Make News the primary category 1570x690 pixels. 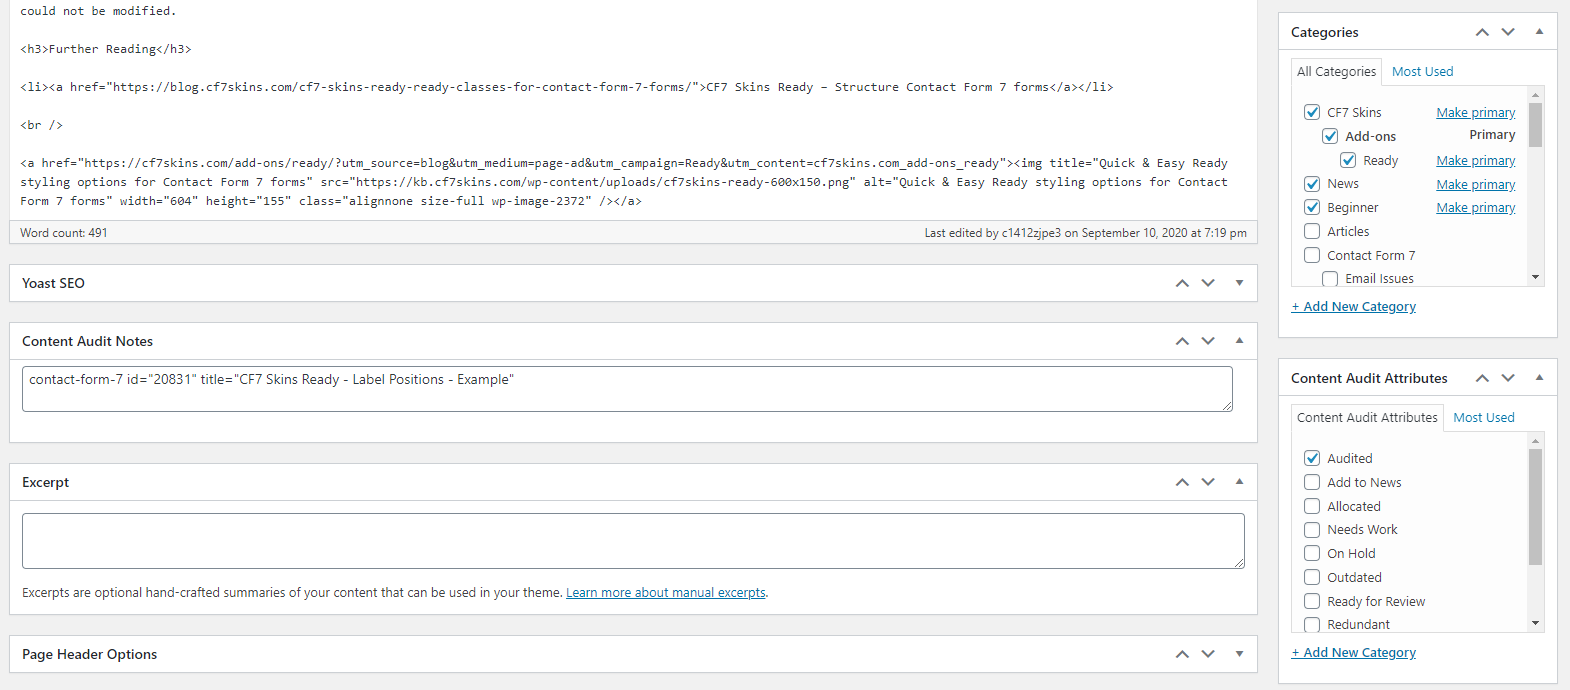[1475, 184]
